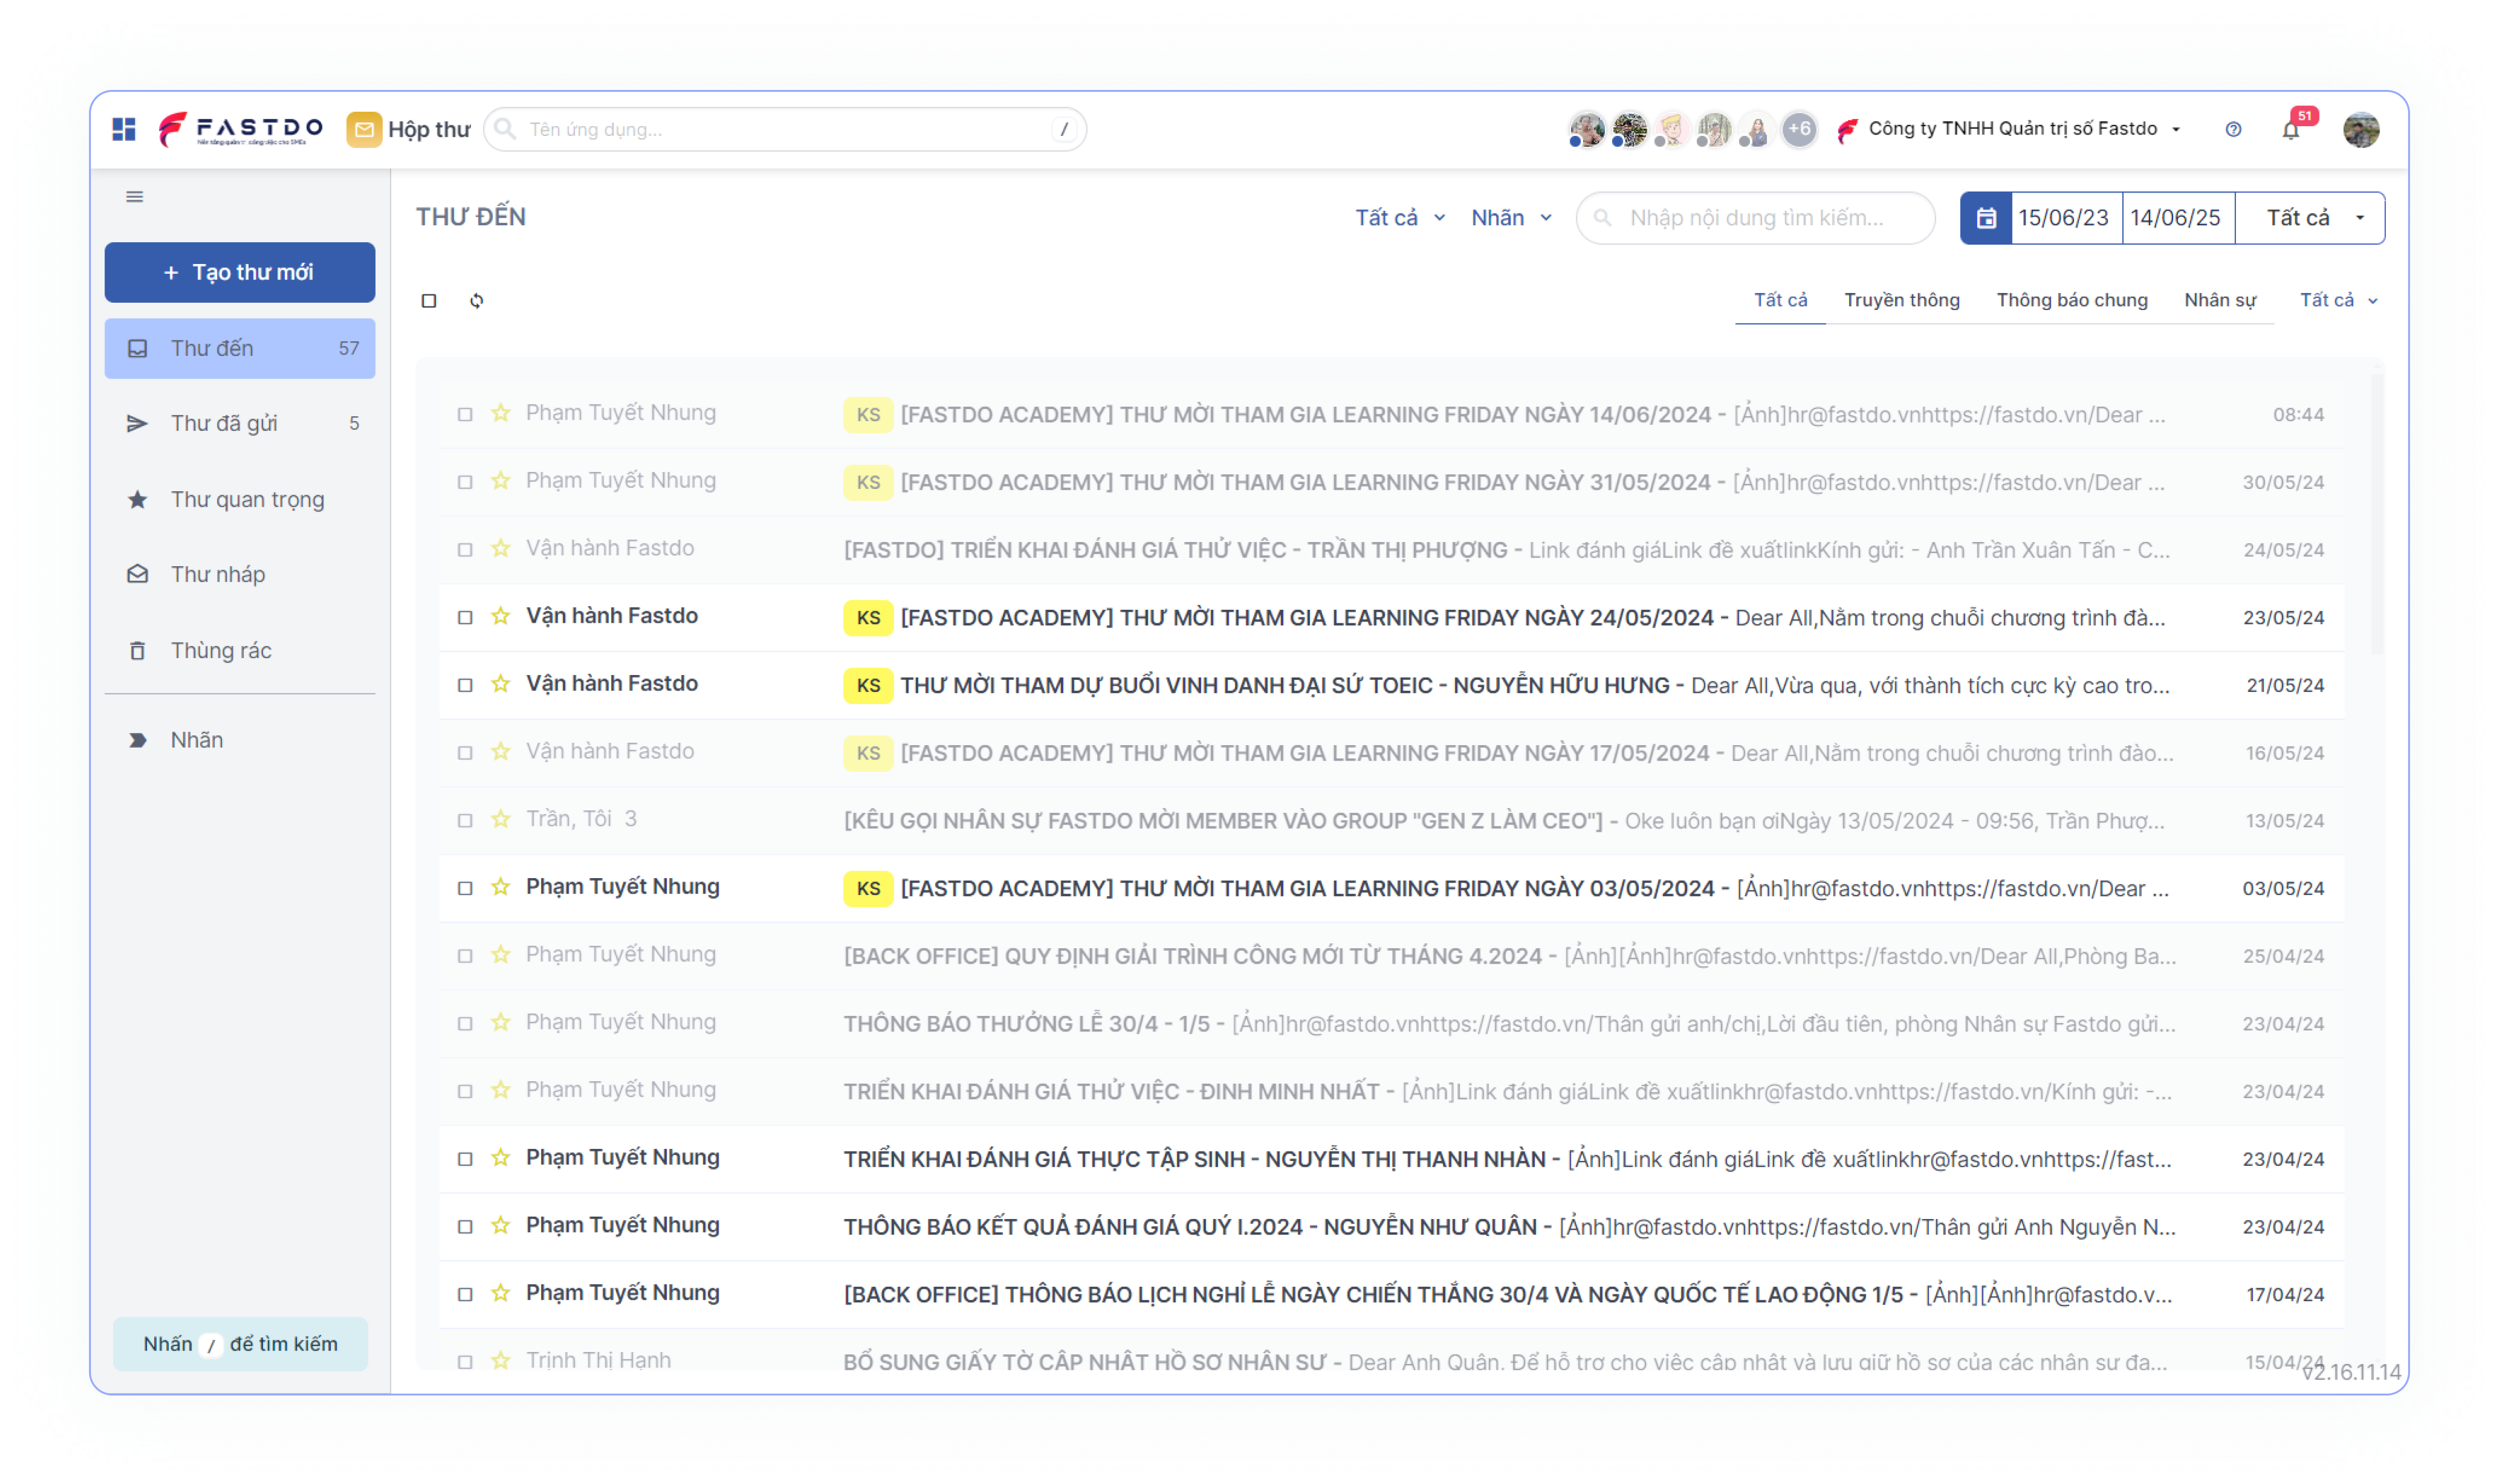Click the Fastdo logo
Screen dimensions: 2499x1484
tap(241, 129)
